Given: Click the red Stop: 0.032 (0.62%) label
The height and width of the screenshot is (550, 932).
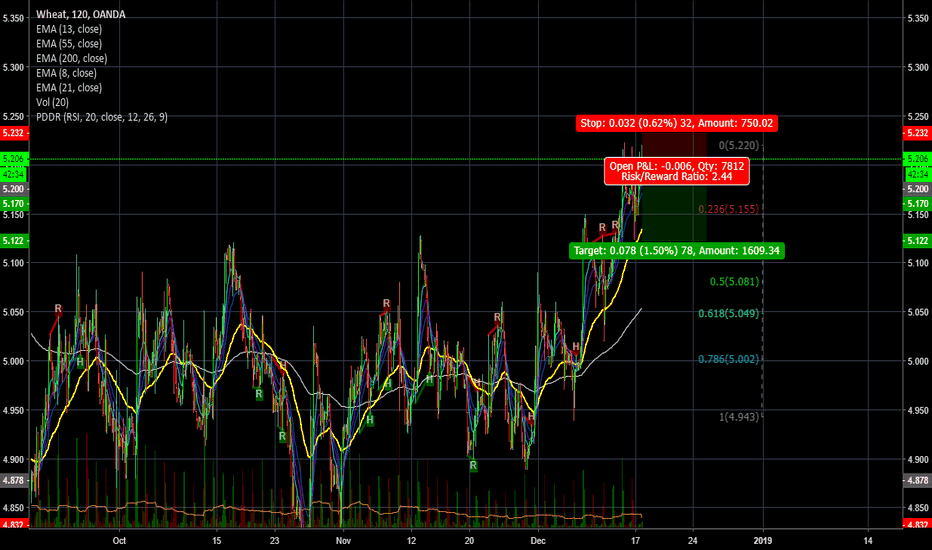Looking at the screenshot, I should [x=676, y=123].
